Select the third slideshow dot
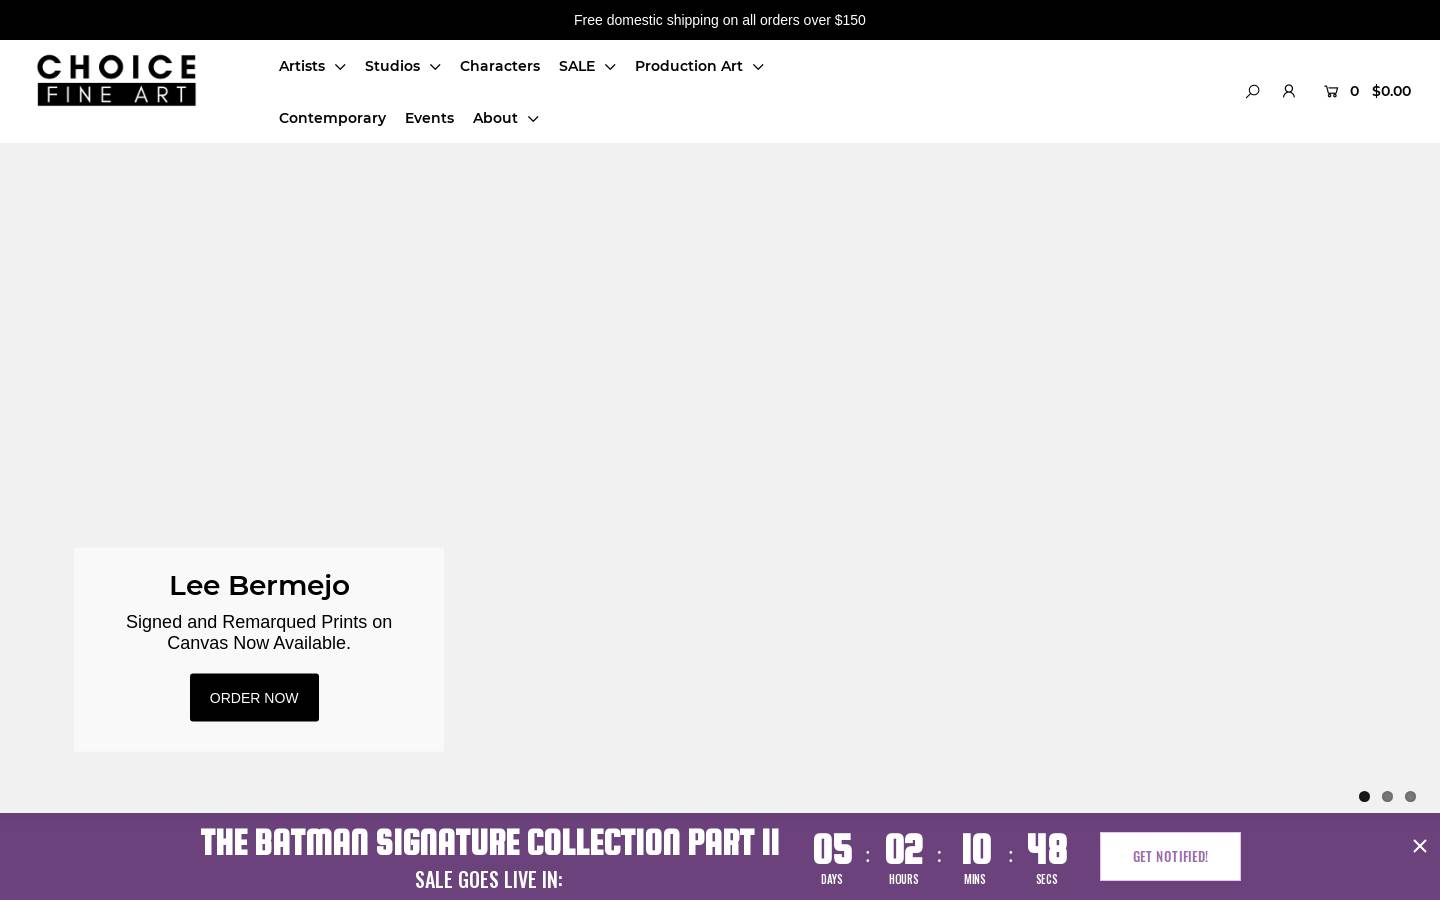The height and width of the screenshot is (900, 1440). [1410, 797]
